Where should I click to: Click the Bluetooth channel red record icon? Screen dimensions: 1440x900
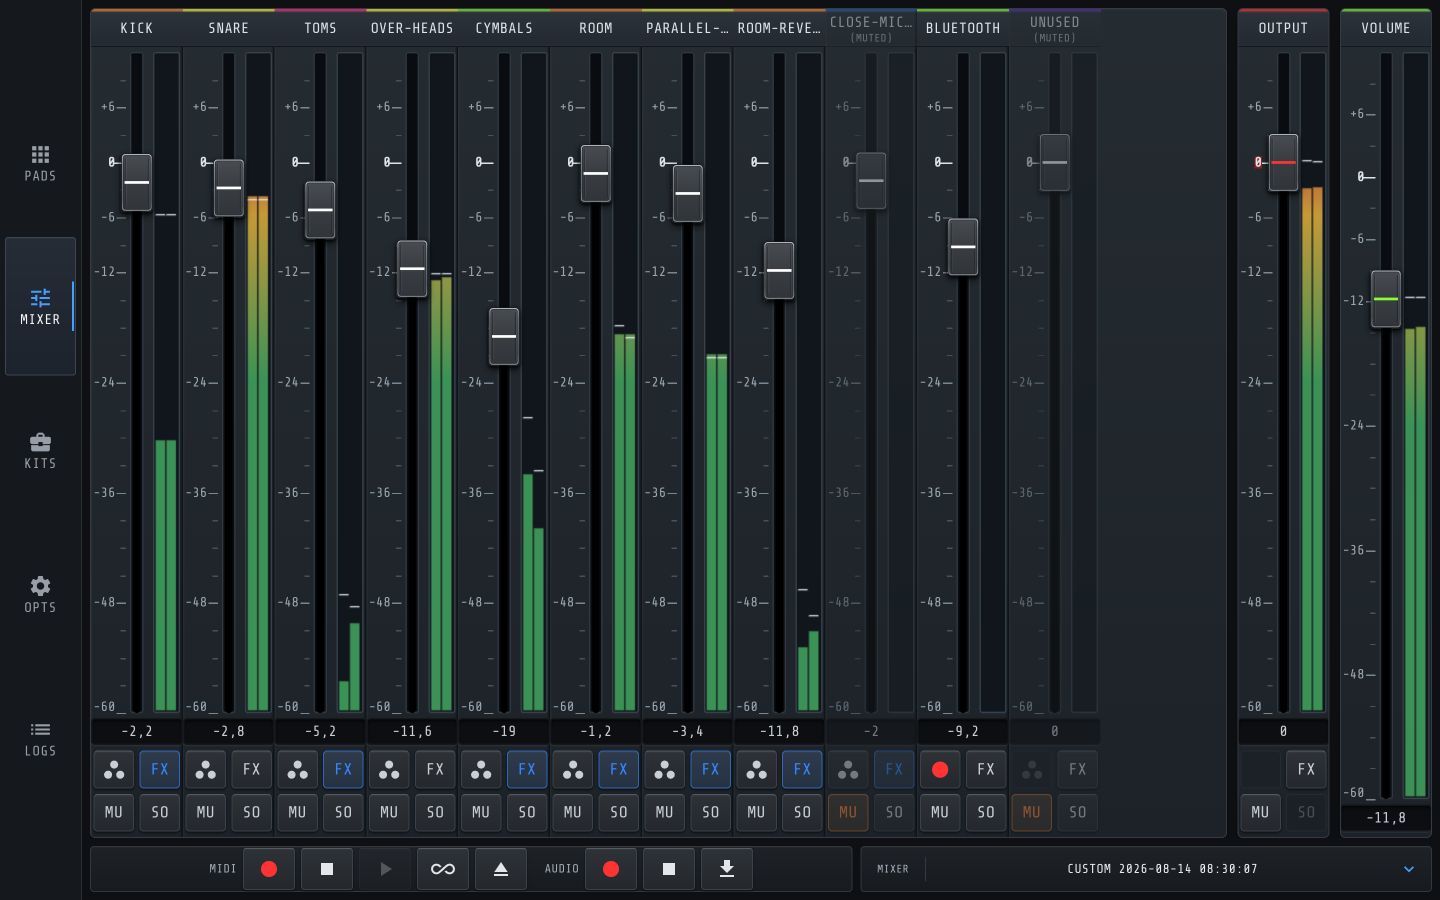pyautogui.click(x=940, y=770)
